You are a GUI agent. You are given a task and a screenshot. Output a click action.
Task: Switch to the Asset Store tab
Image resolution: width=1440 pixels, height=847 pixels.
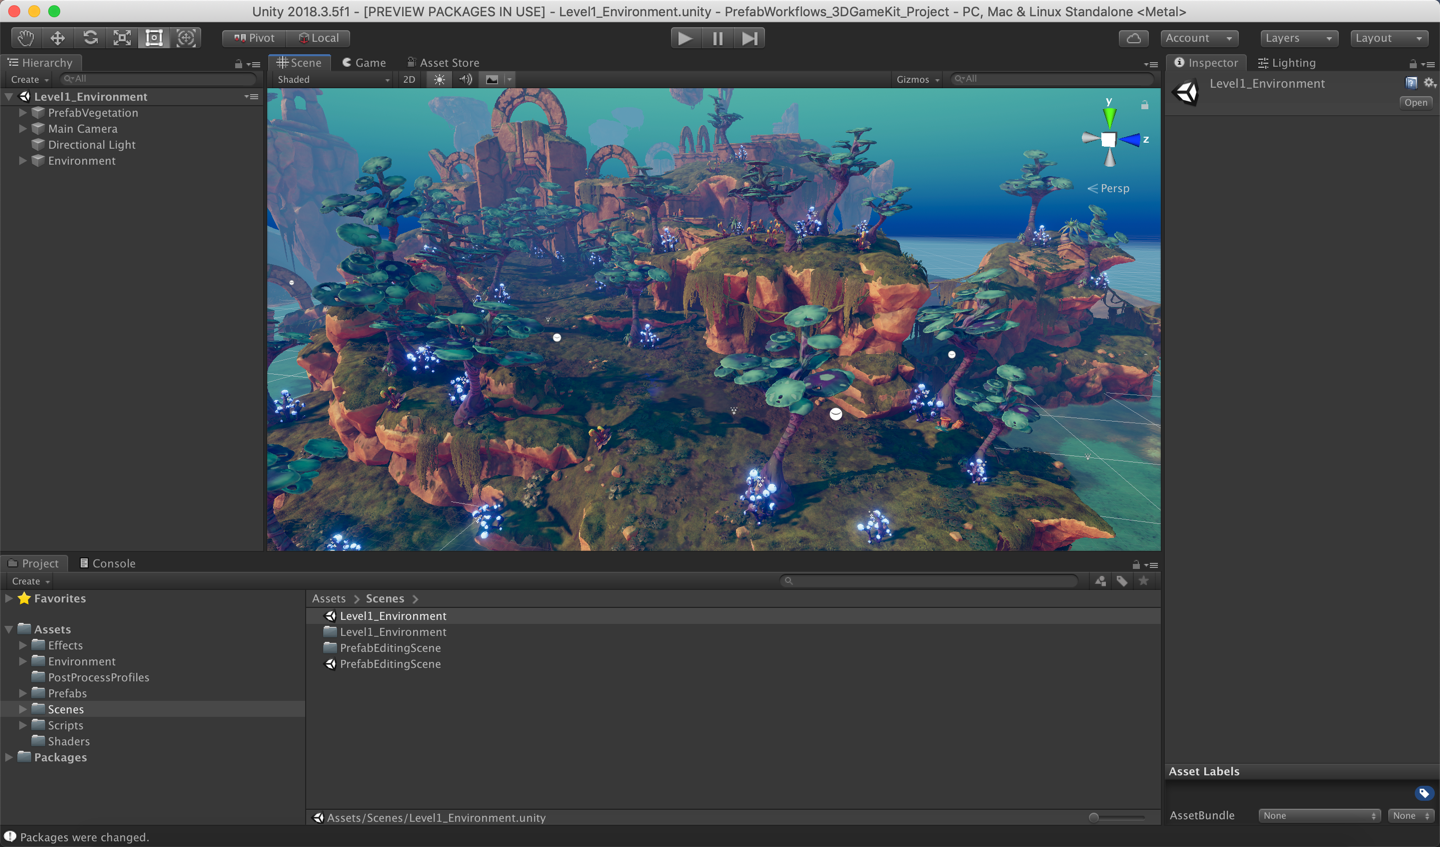click(x=443, y=63)
